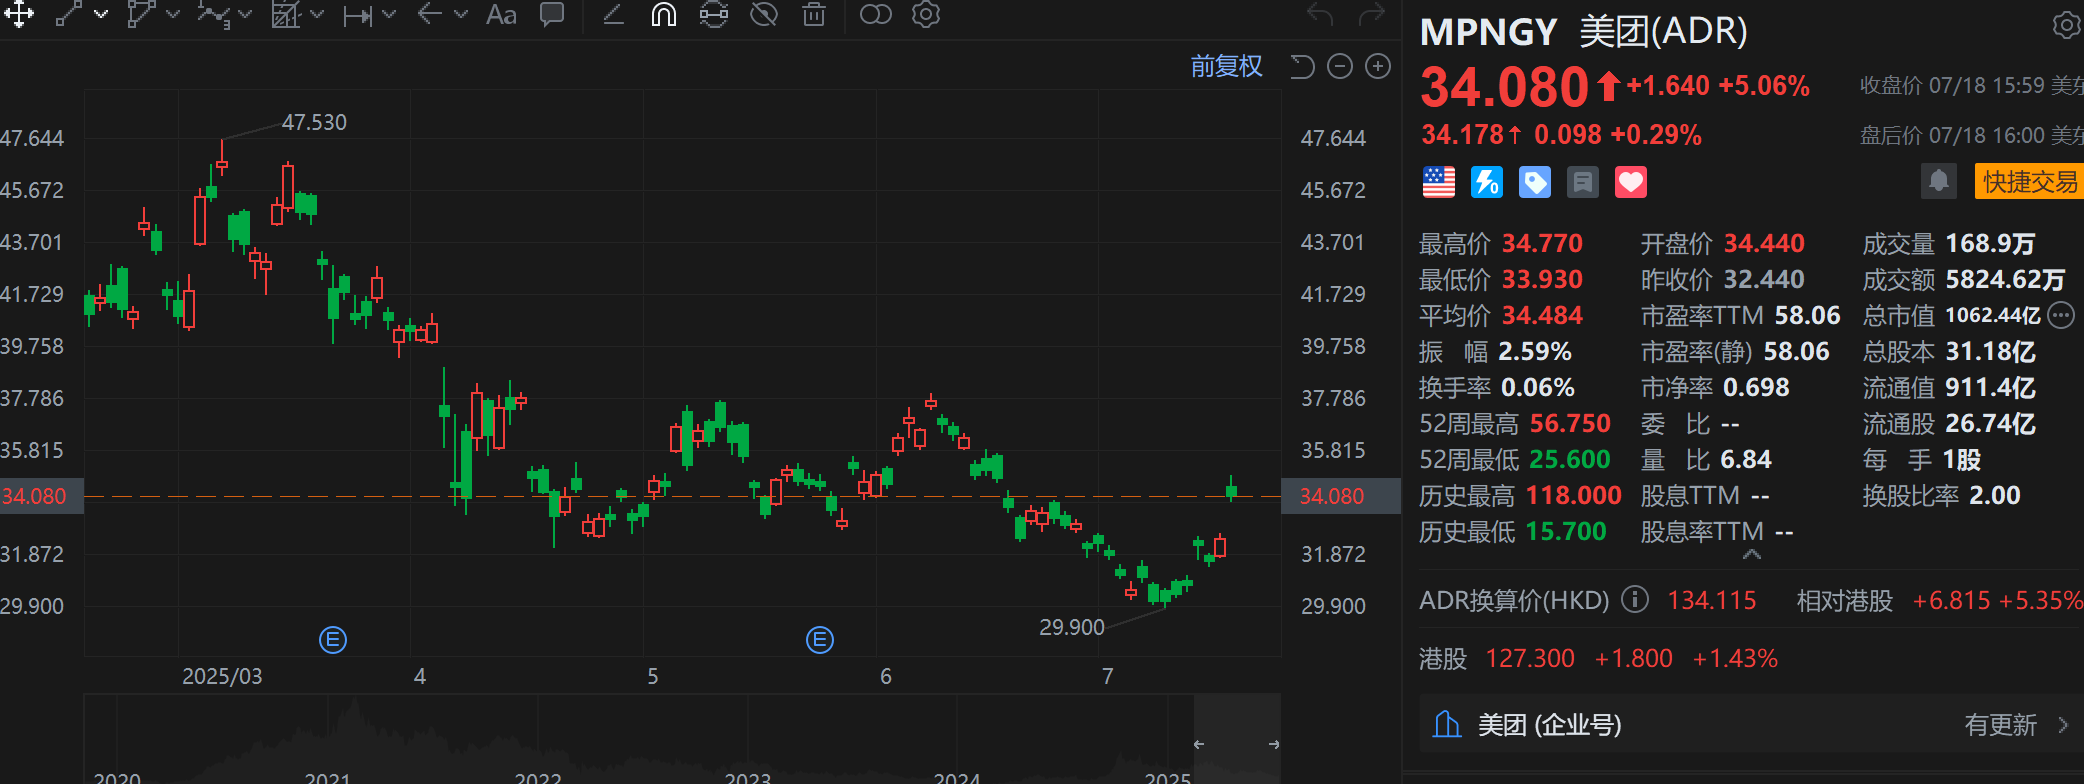Click the earnings E marker near late May
Viewport: 2084px width, 784px height.
pyautogui.click(x=820, y=640)
